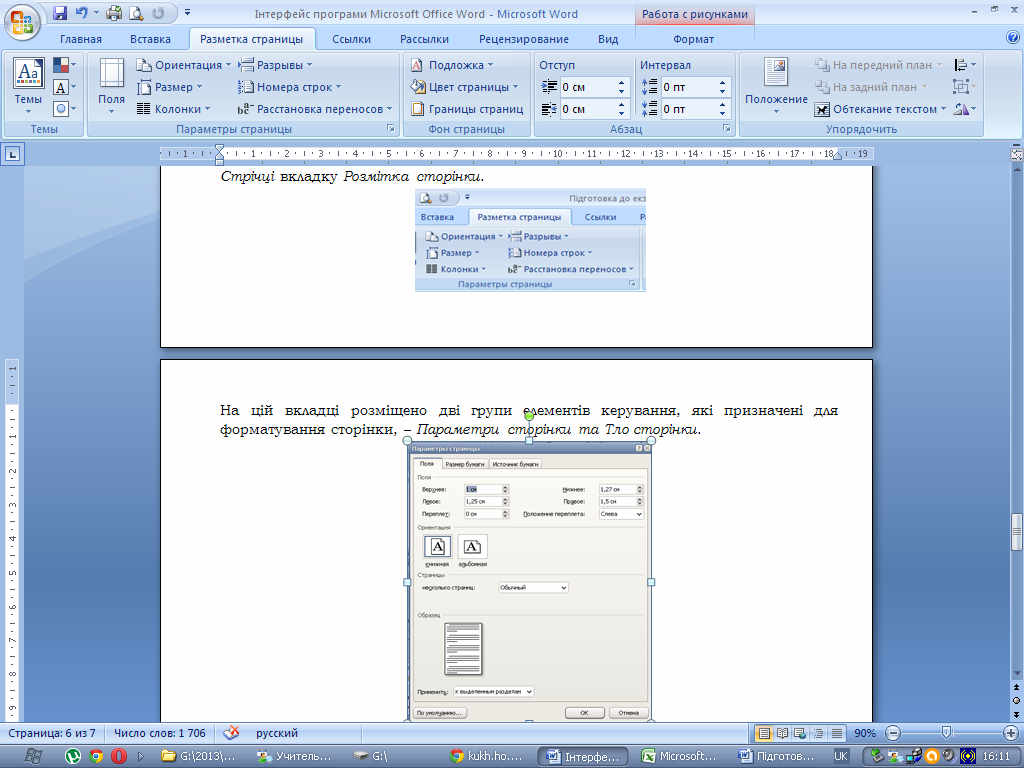Click left indent 0 см field
1024x768 pixels.
(x=587, y=87)
